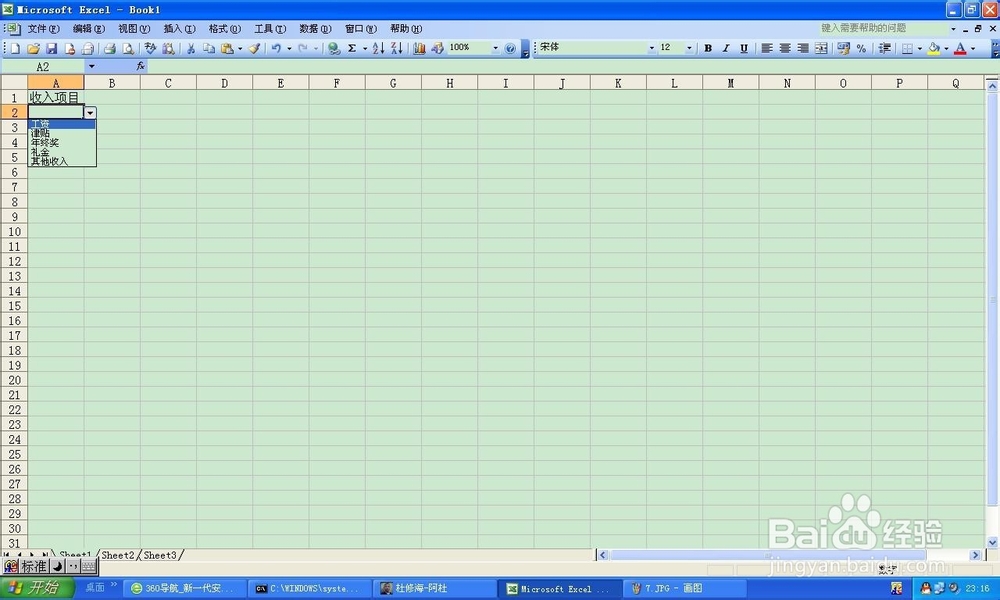Open the Research tool
The height and width of the screenshot is (600, 1000).
pyautogui.click(x=168, y=48)
